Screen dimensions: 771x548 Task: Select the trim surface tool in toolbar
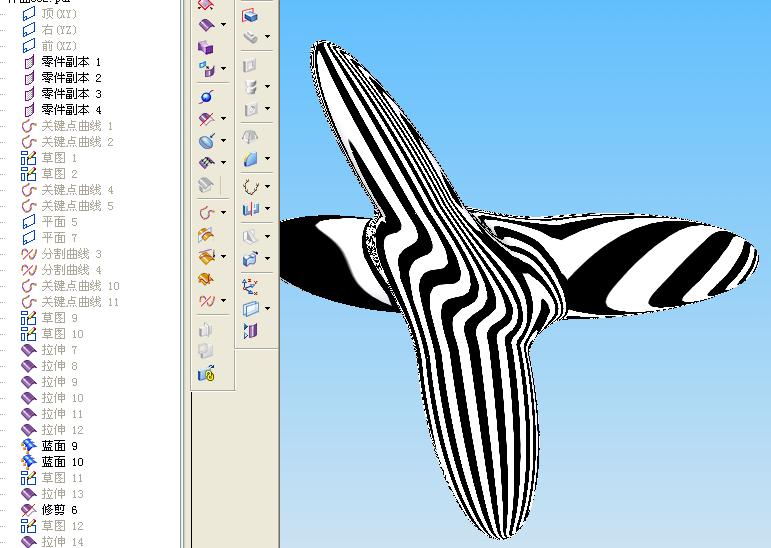pyautogui.click(x=206, y=119)
